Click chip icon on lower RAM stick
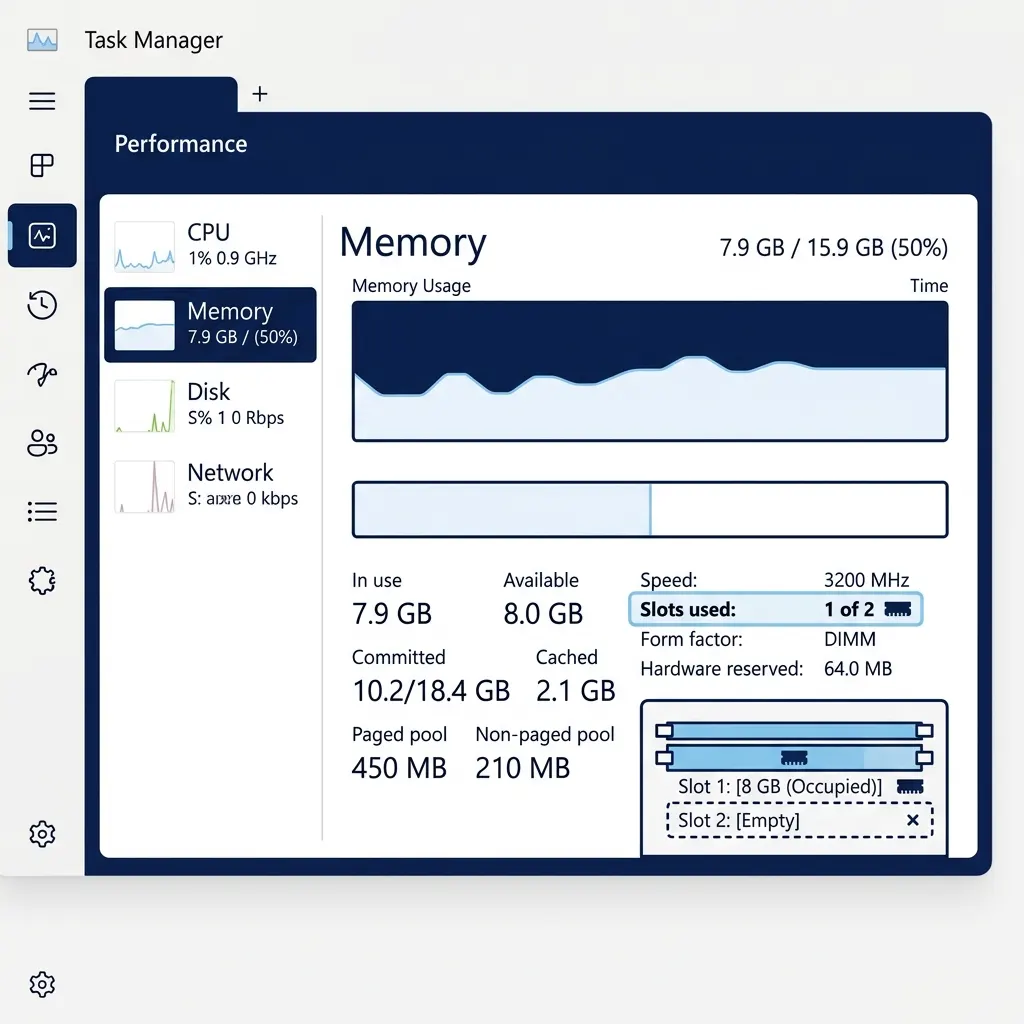Image resolution: width=1024 pixels, height=1024 pixels. 794,758
